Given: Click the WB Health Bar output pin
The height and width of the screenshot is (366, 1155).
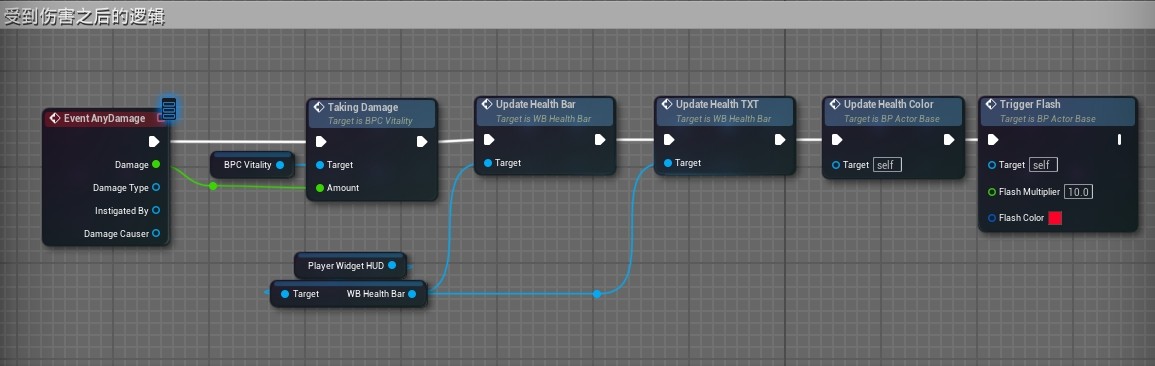Looking at the screenshot, I should point(412,294).
